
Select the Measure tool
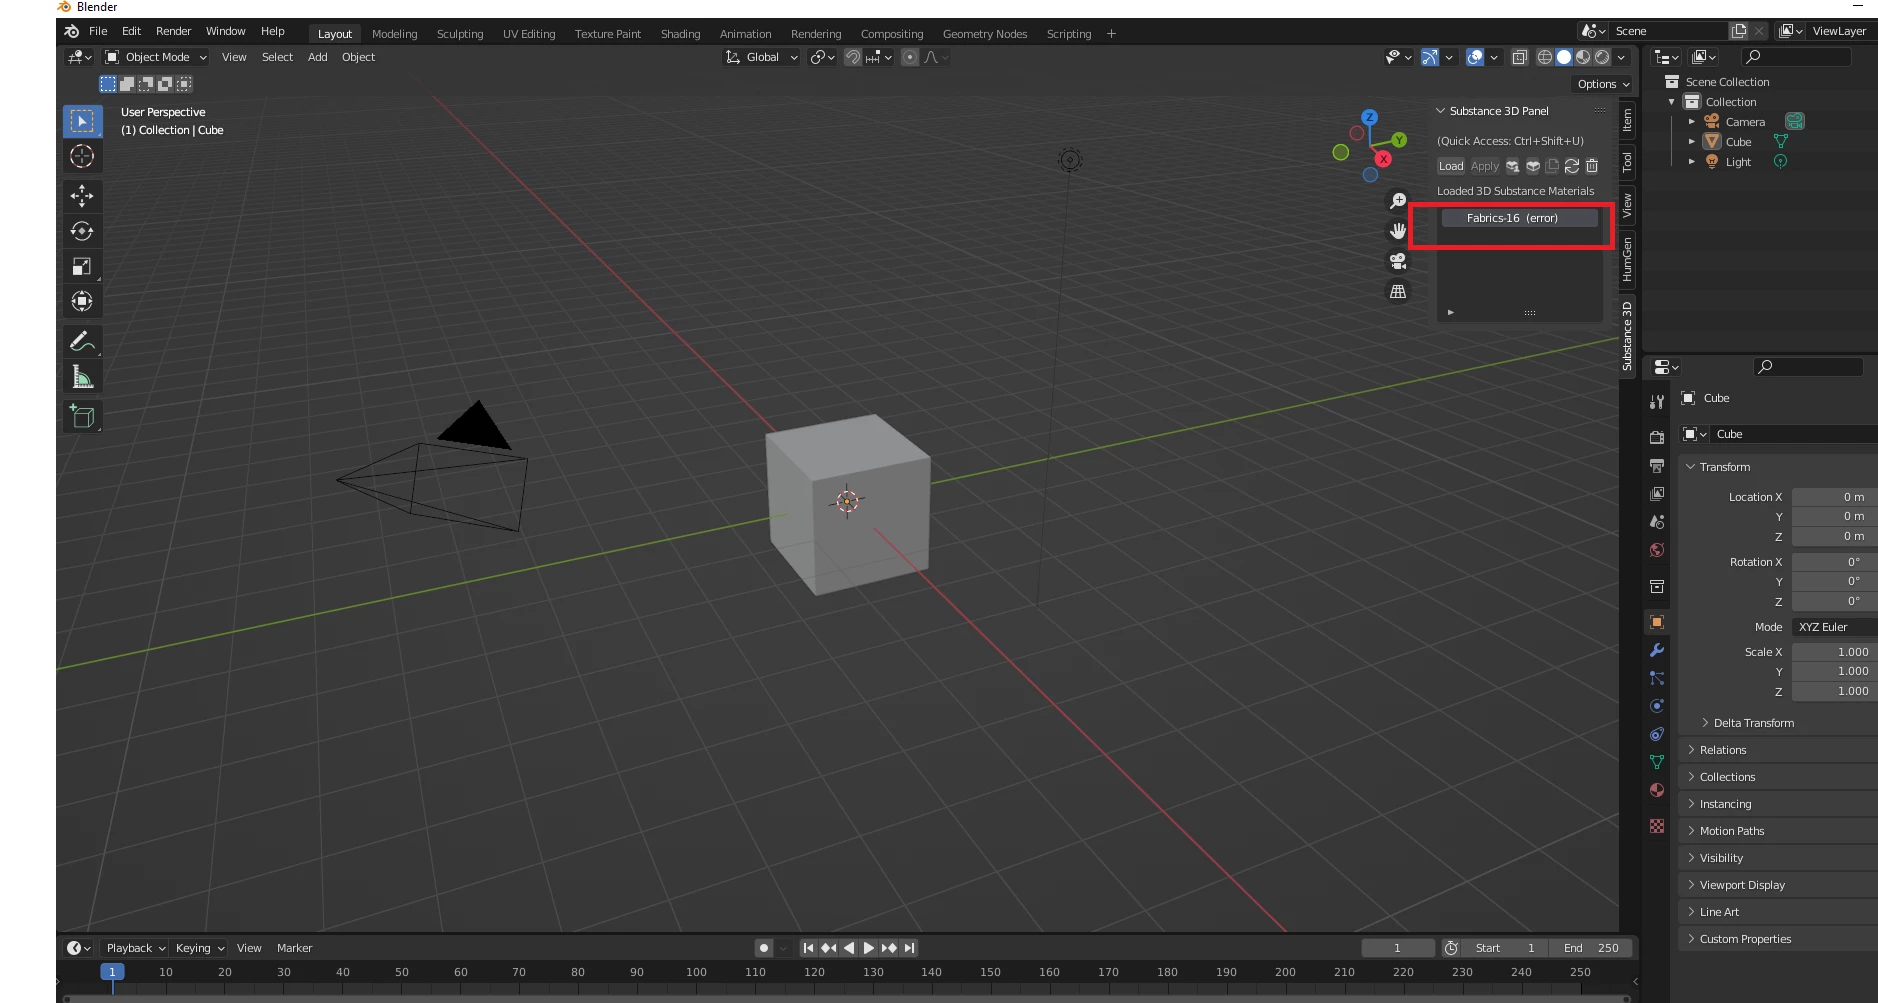[82, 377]
